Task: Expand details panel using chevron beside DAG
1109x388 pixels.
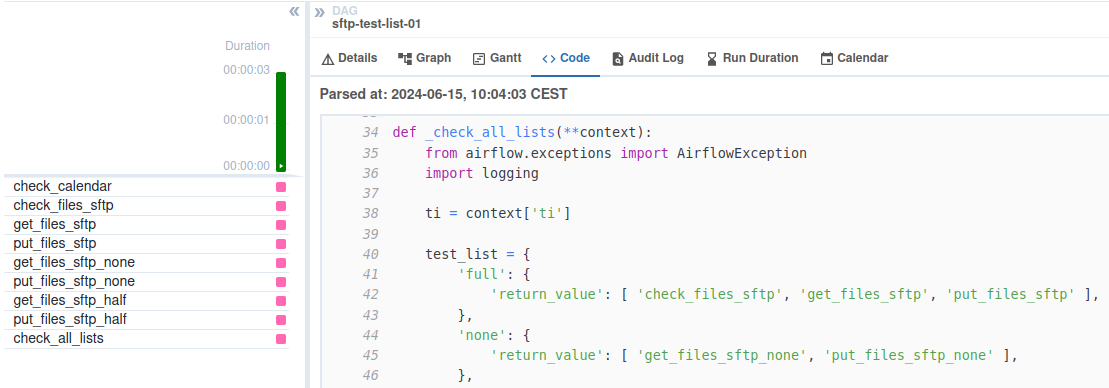Action: click(x=320, y=11)
